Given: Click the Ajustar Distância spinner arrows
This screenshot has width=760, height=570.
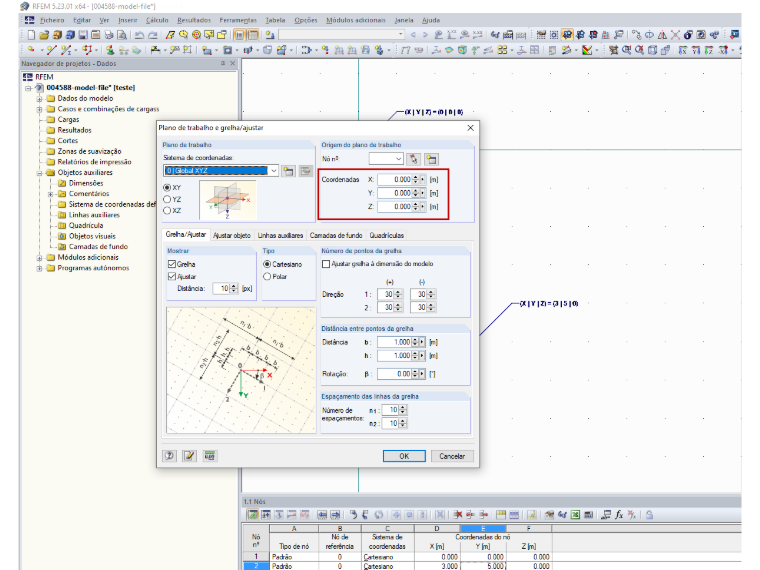Looking at the screenshot, I should coord(234,288).
